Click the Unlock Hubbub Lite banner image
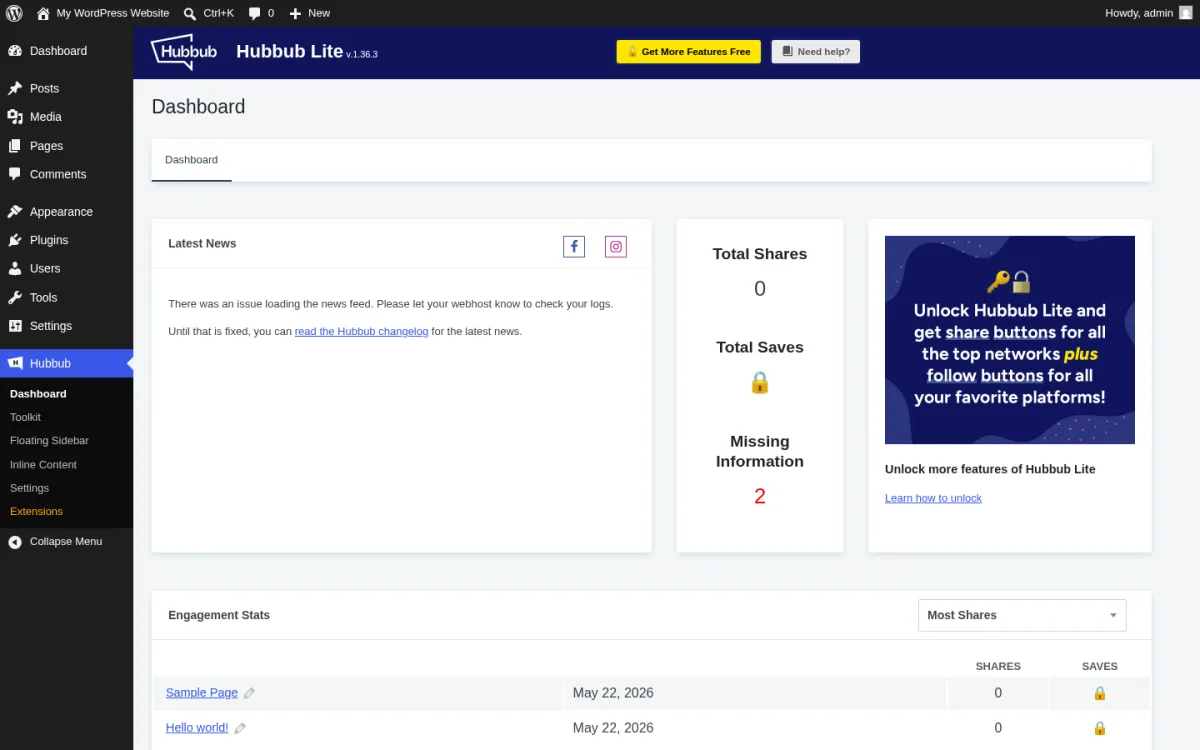The image size is (1200, 750). [1010, 340]
